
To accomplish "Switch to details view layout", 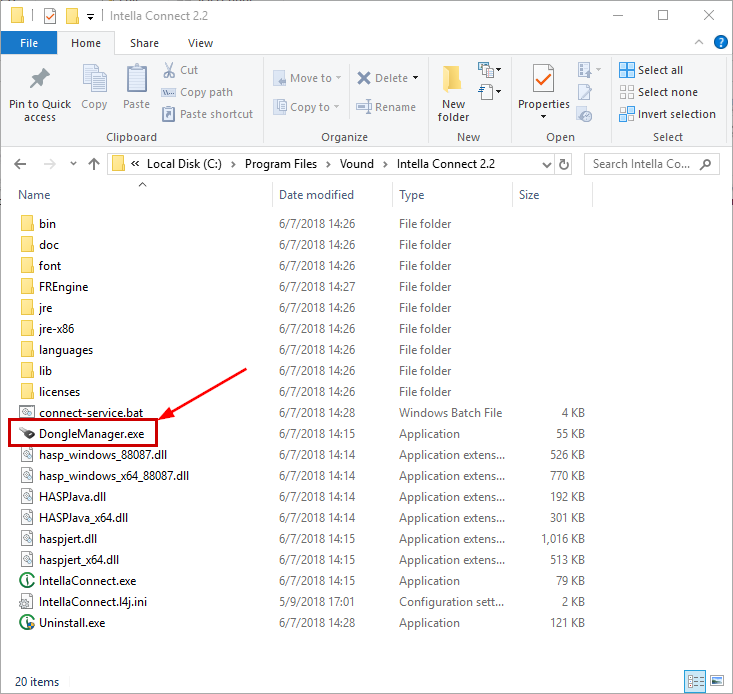I will (698, 682).
